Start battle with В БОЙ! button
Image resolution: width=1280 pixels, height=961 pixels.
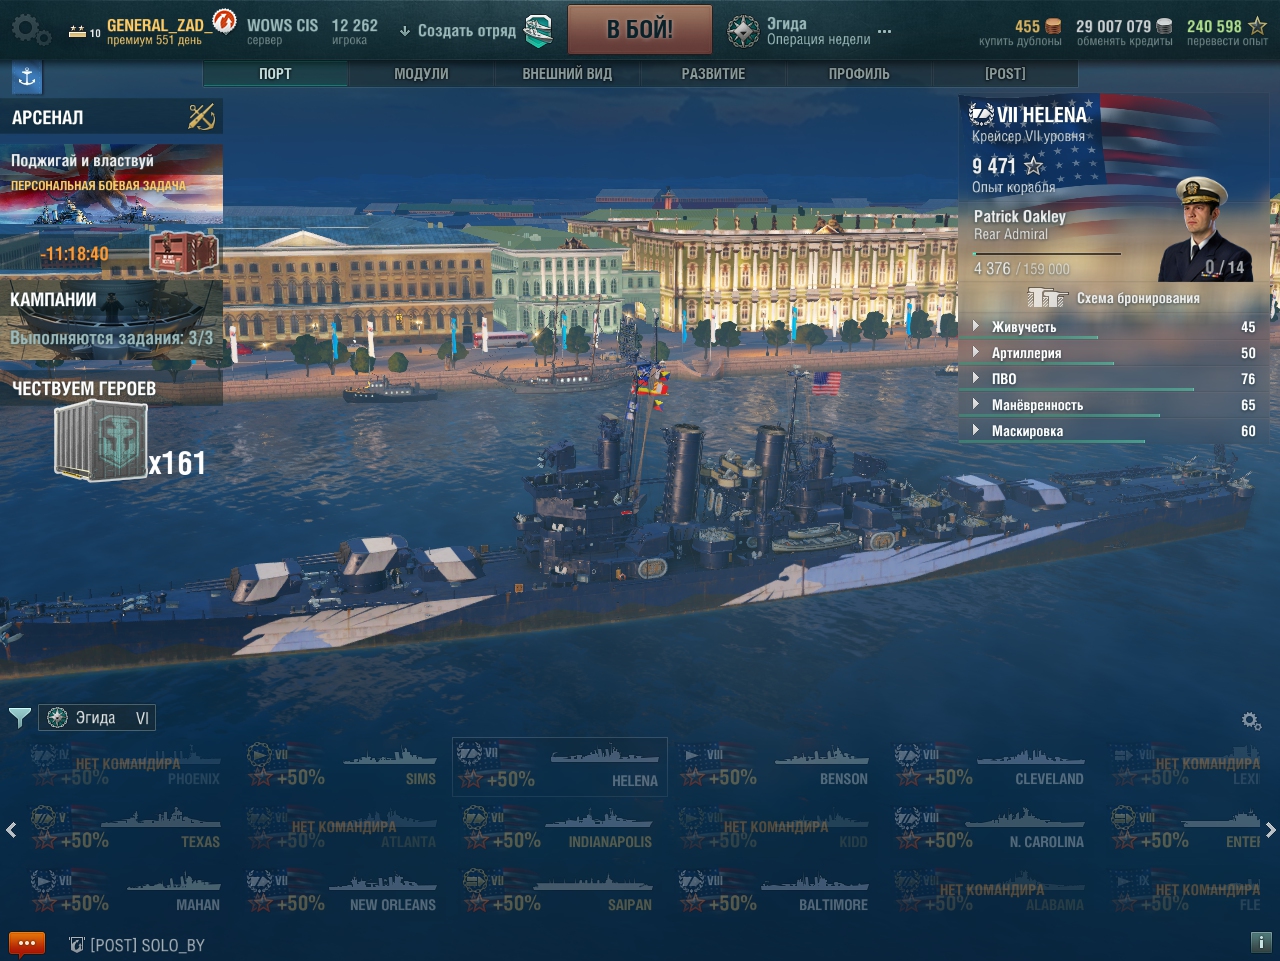(x=640, y=30)
